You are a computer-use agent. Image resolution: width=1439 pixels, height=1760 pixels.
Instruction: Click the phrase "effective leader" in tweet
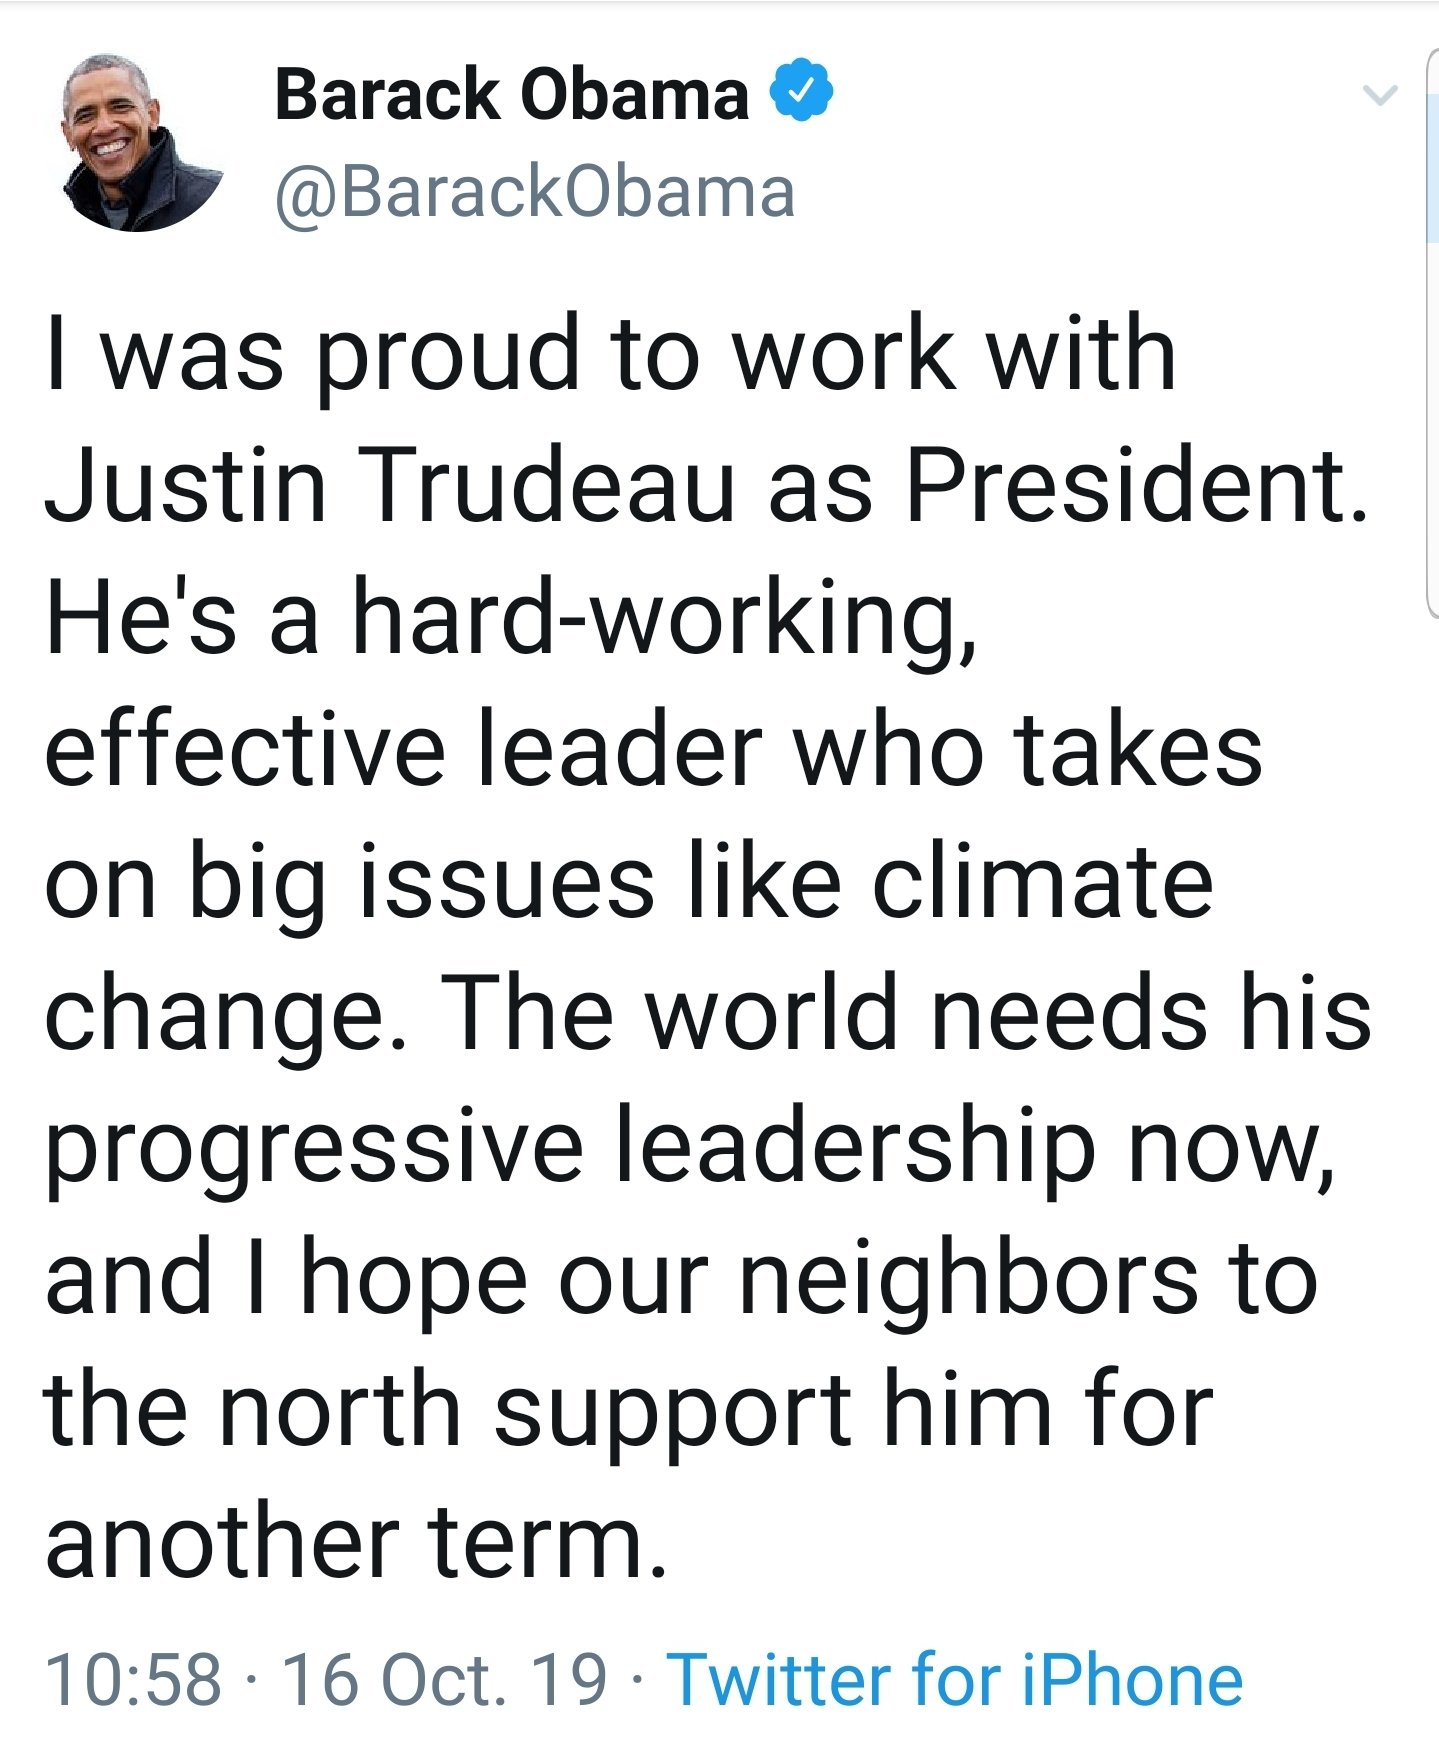coord(403,750)
